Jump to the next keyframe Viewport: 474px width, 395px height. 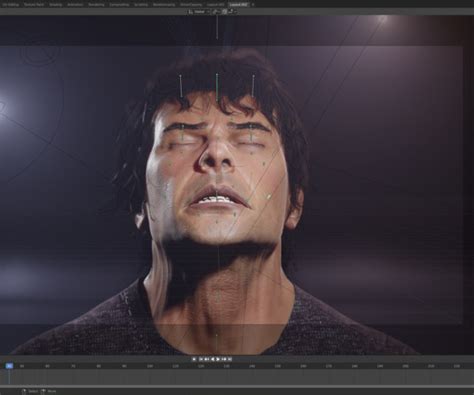(x=224, y=359)
